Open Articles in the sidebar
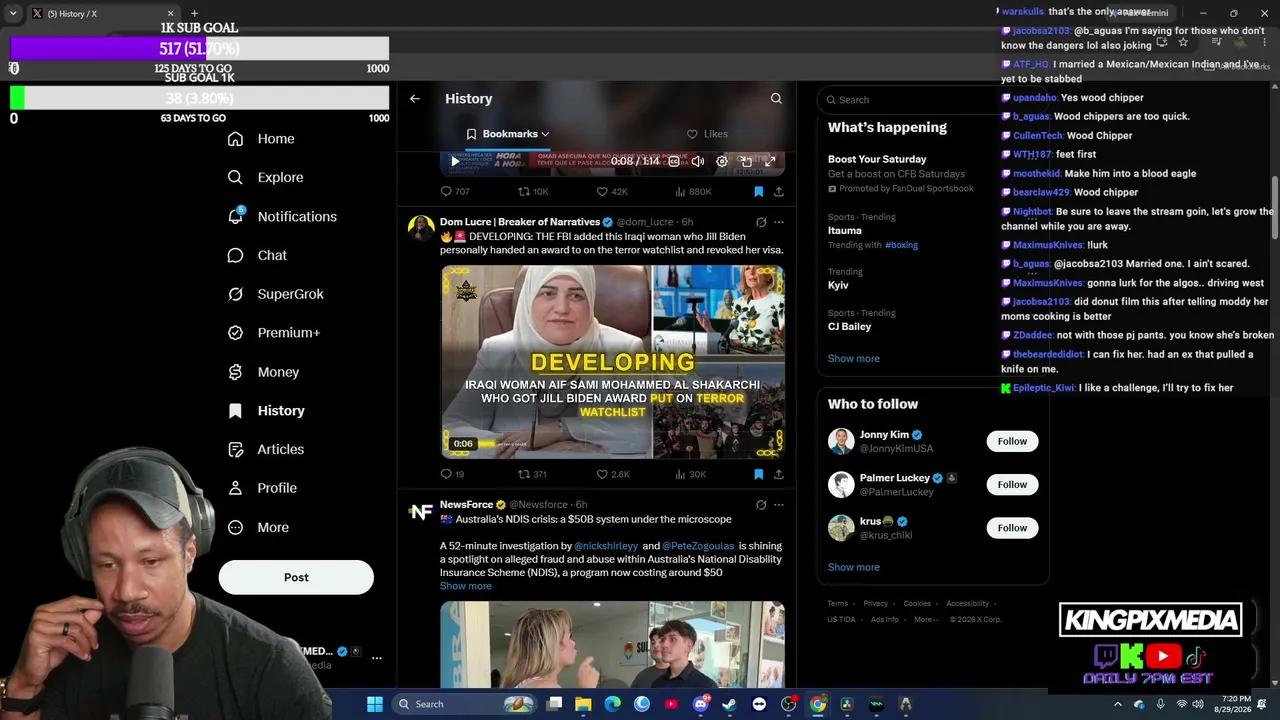This screenshot has width=1280, height=720. (x=265, y=449)
